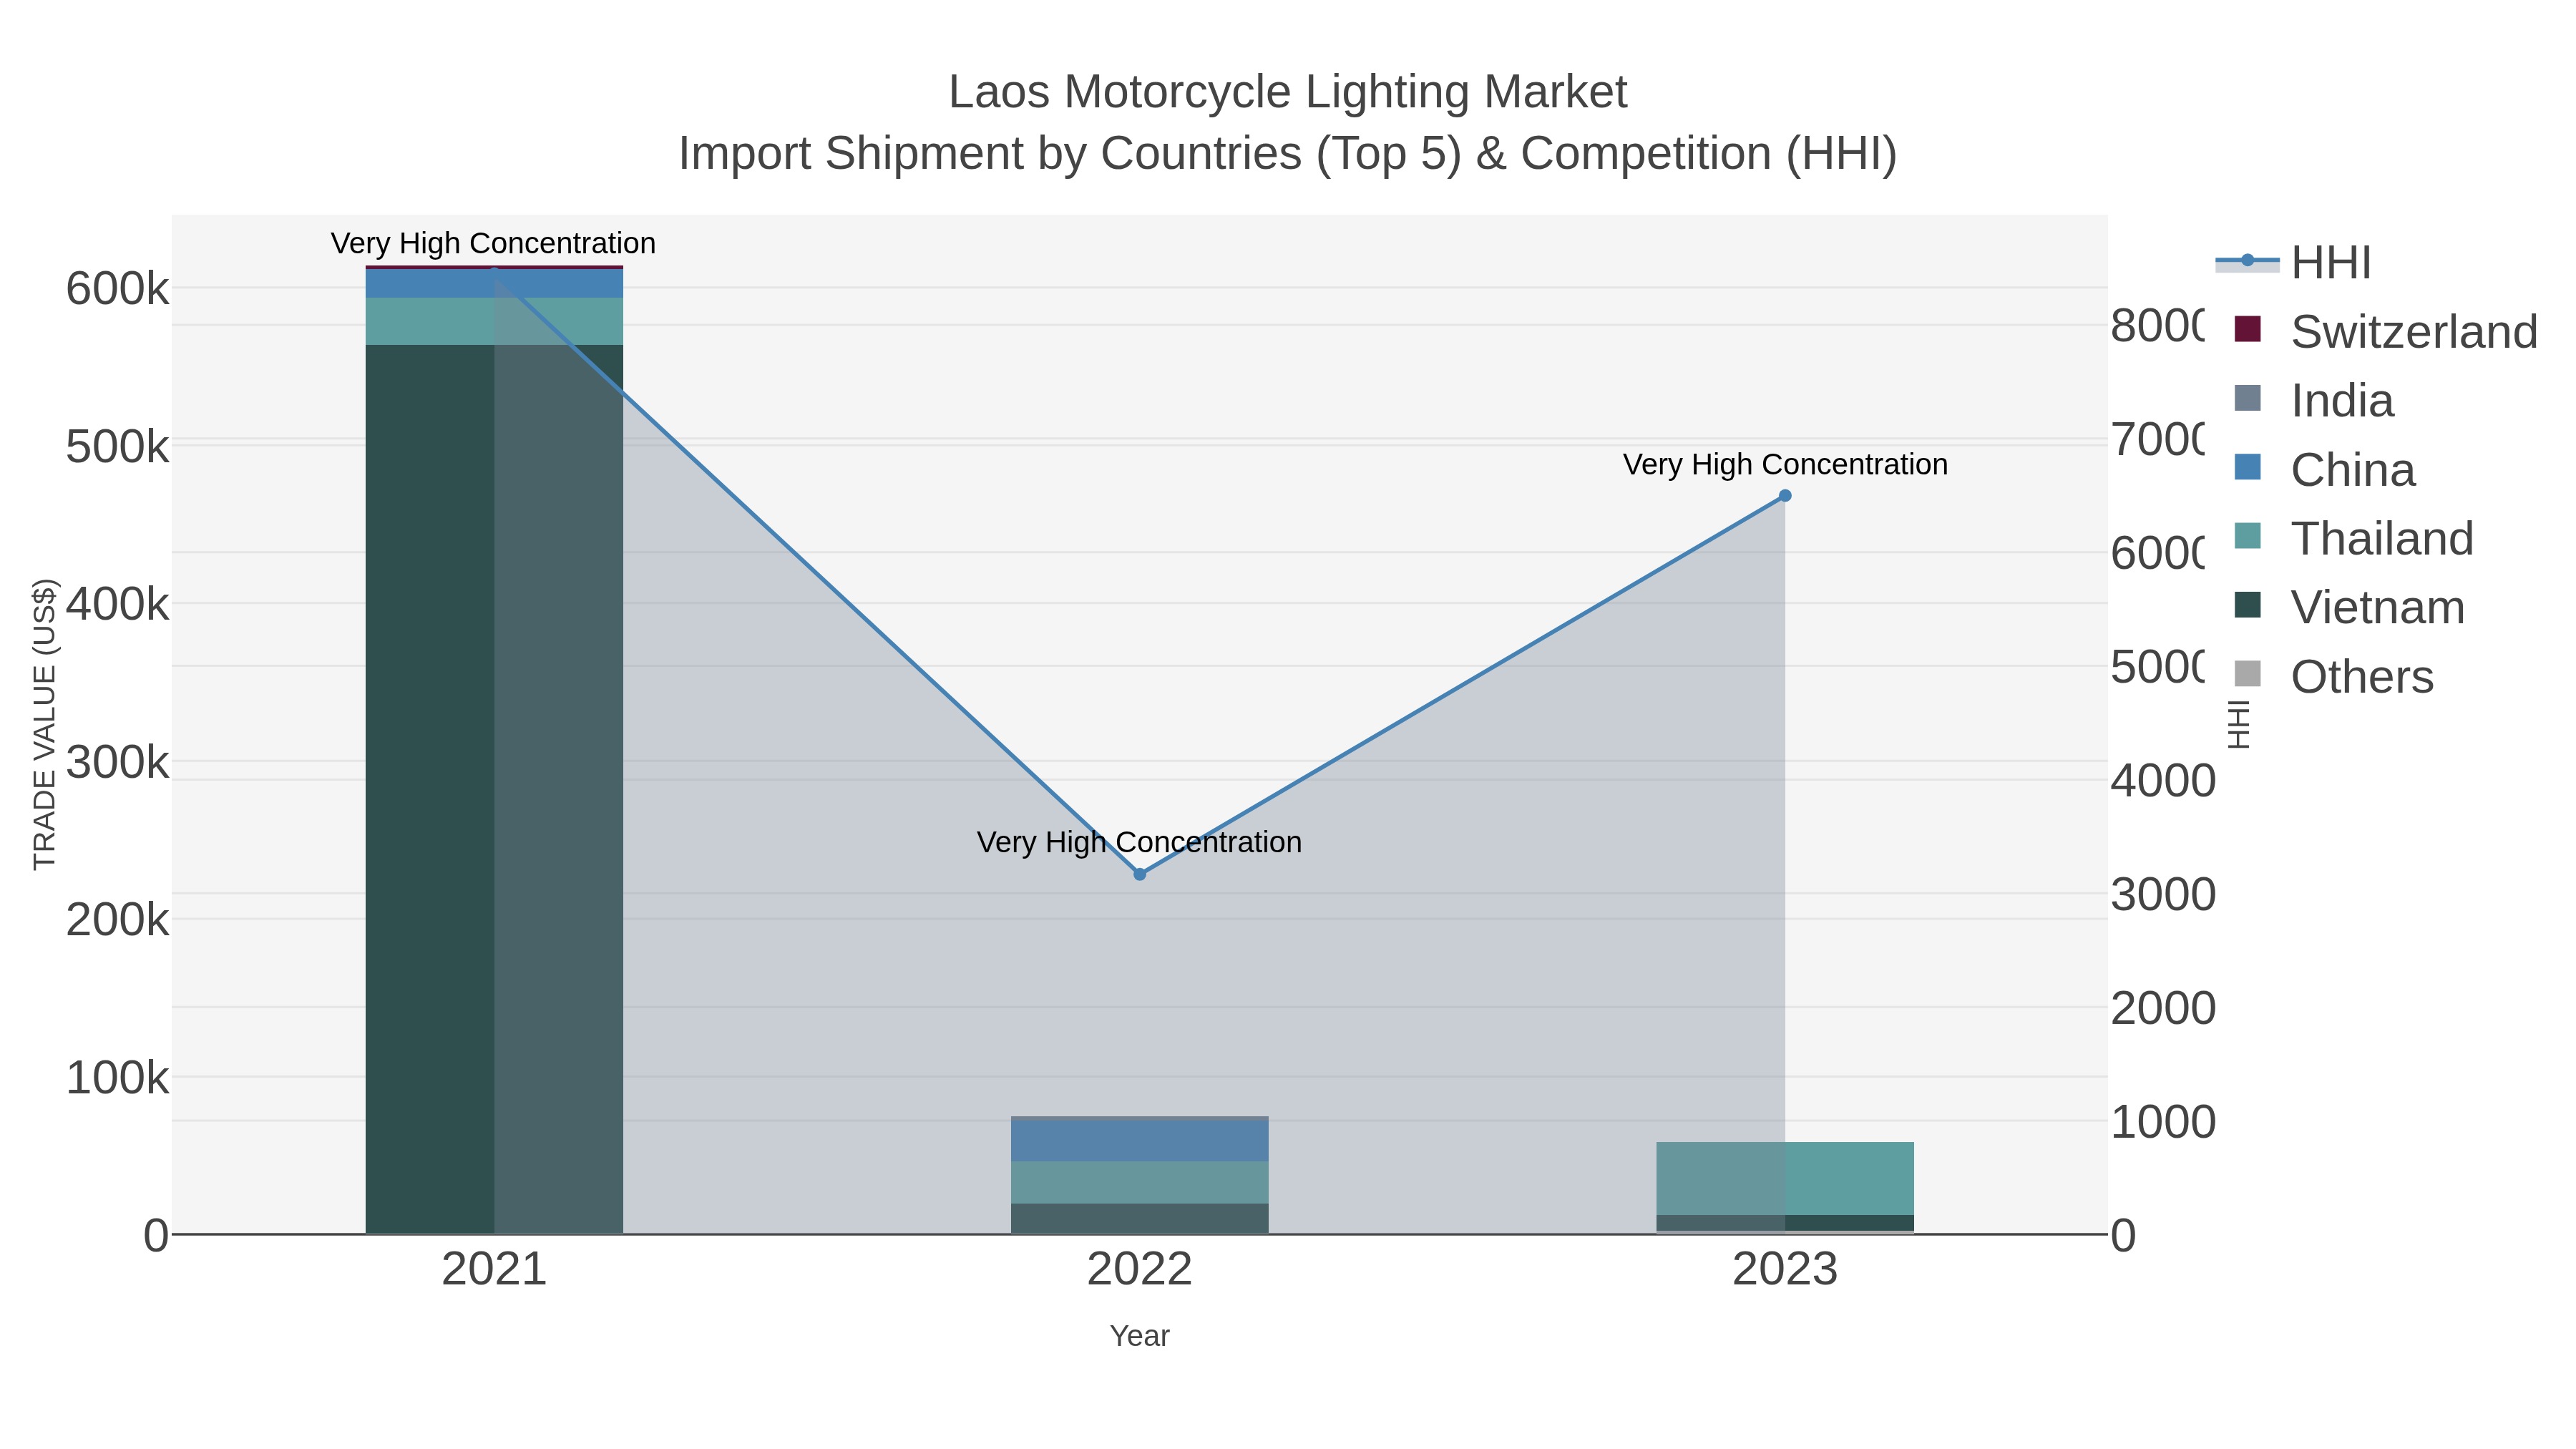This screenshot has height=1449, width=2576.
Task: Click the 1000 HHI axis tick label
Action: (2163, 1122)
